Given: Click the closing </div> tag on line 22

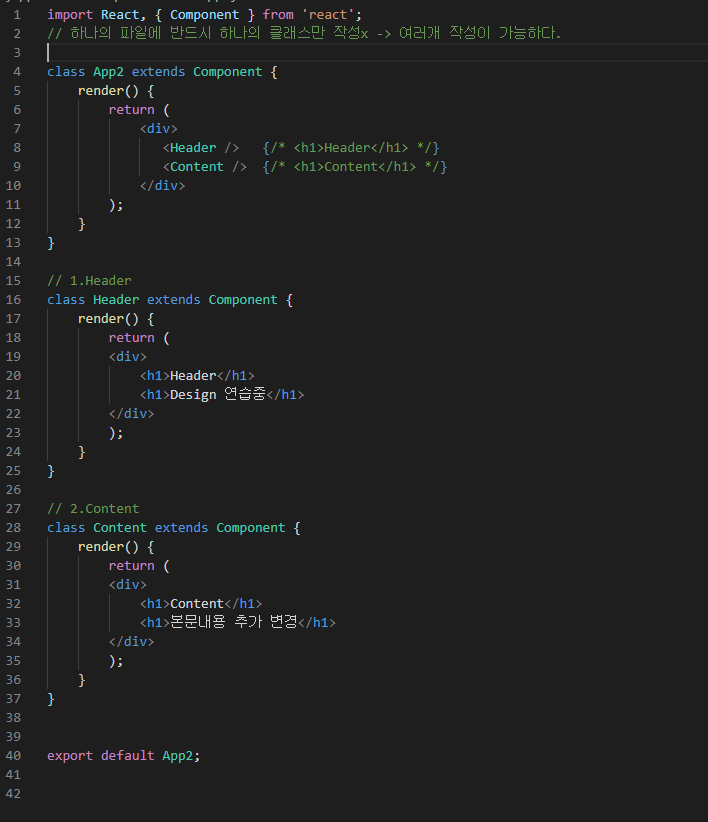Looking at the screenshot, I should click(132, 414).
